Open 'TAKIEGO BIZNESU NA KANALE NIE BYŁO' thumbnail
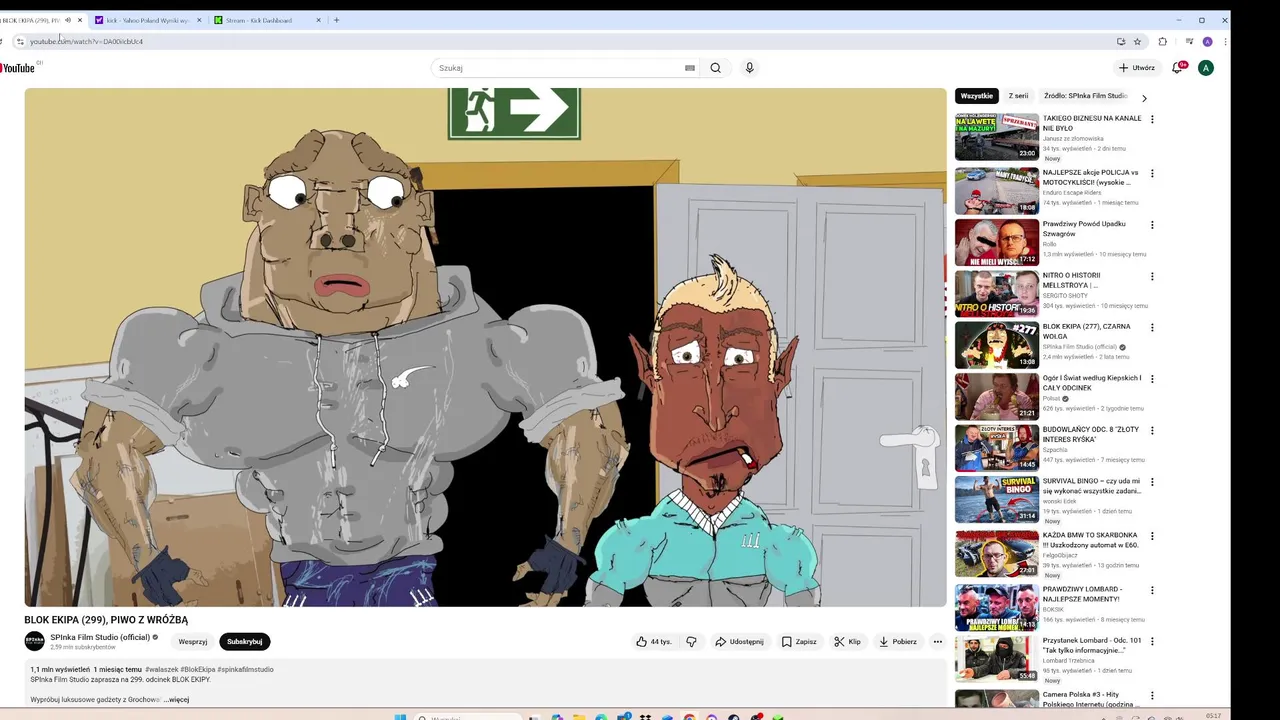 click(x=996, y=137)
